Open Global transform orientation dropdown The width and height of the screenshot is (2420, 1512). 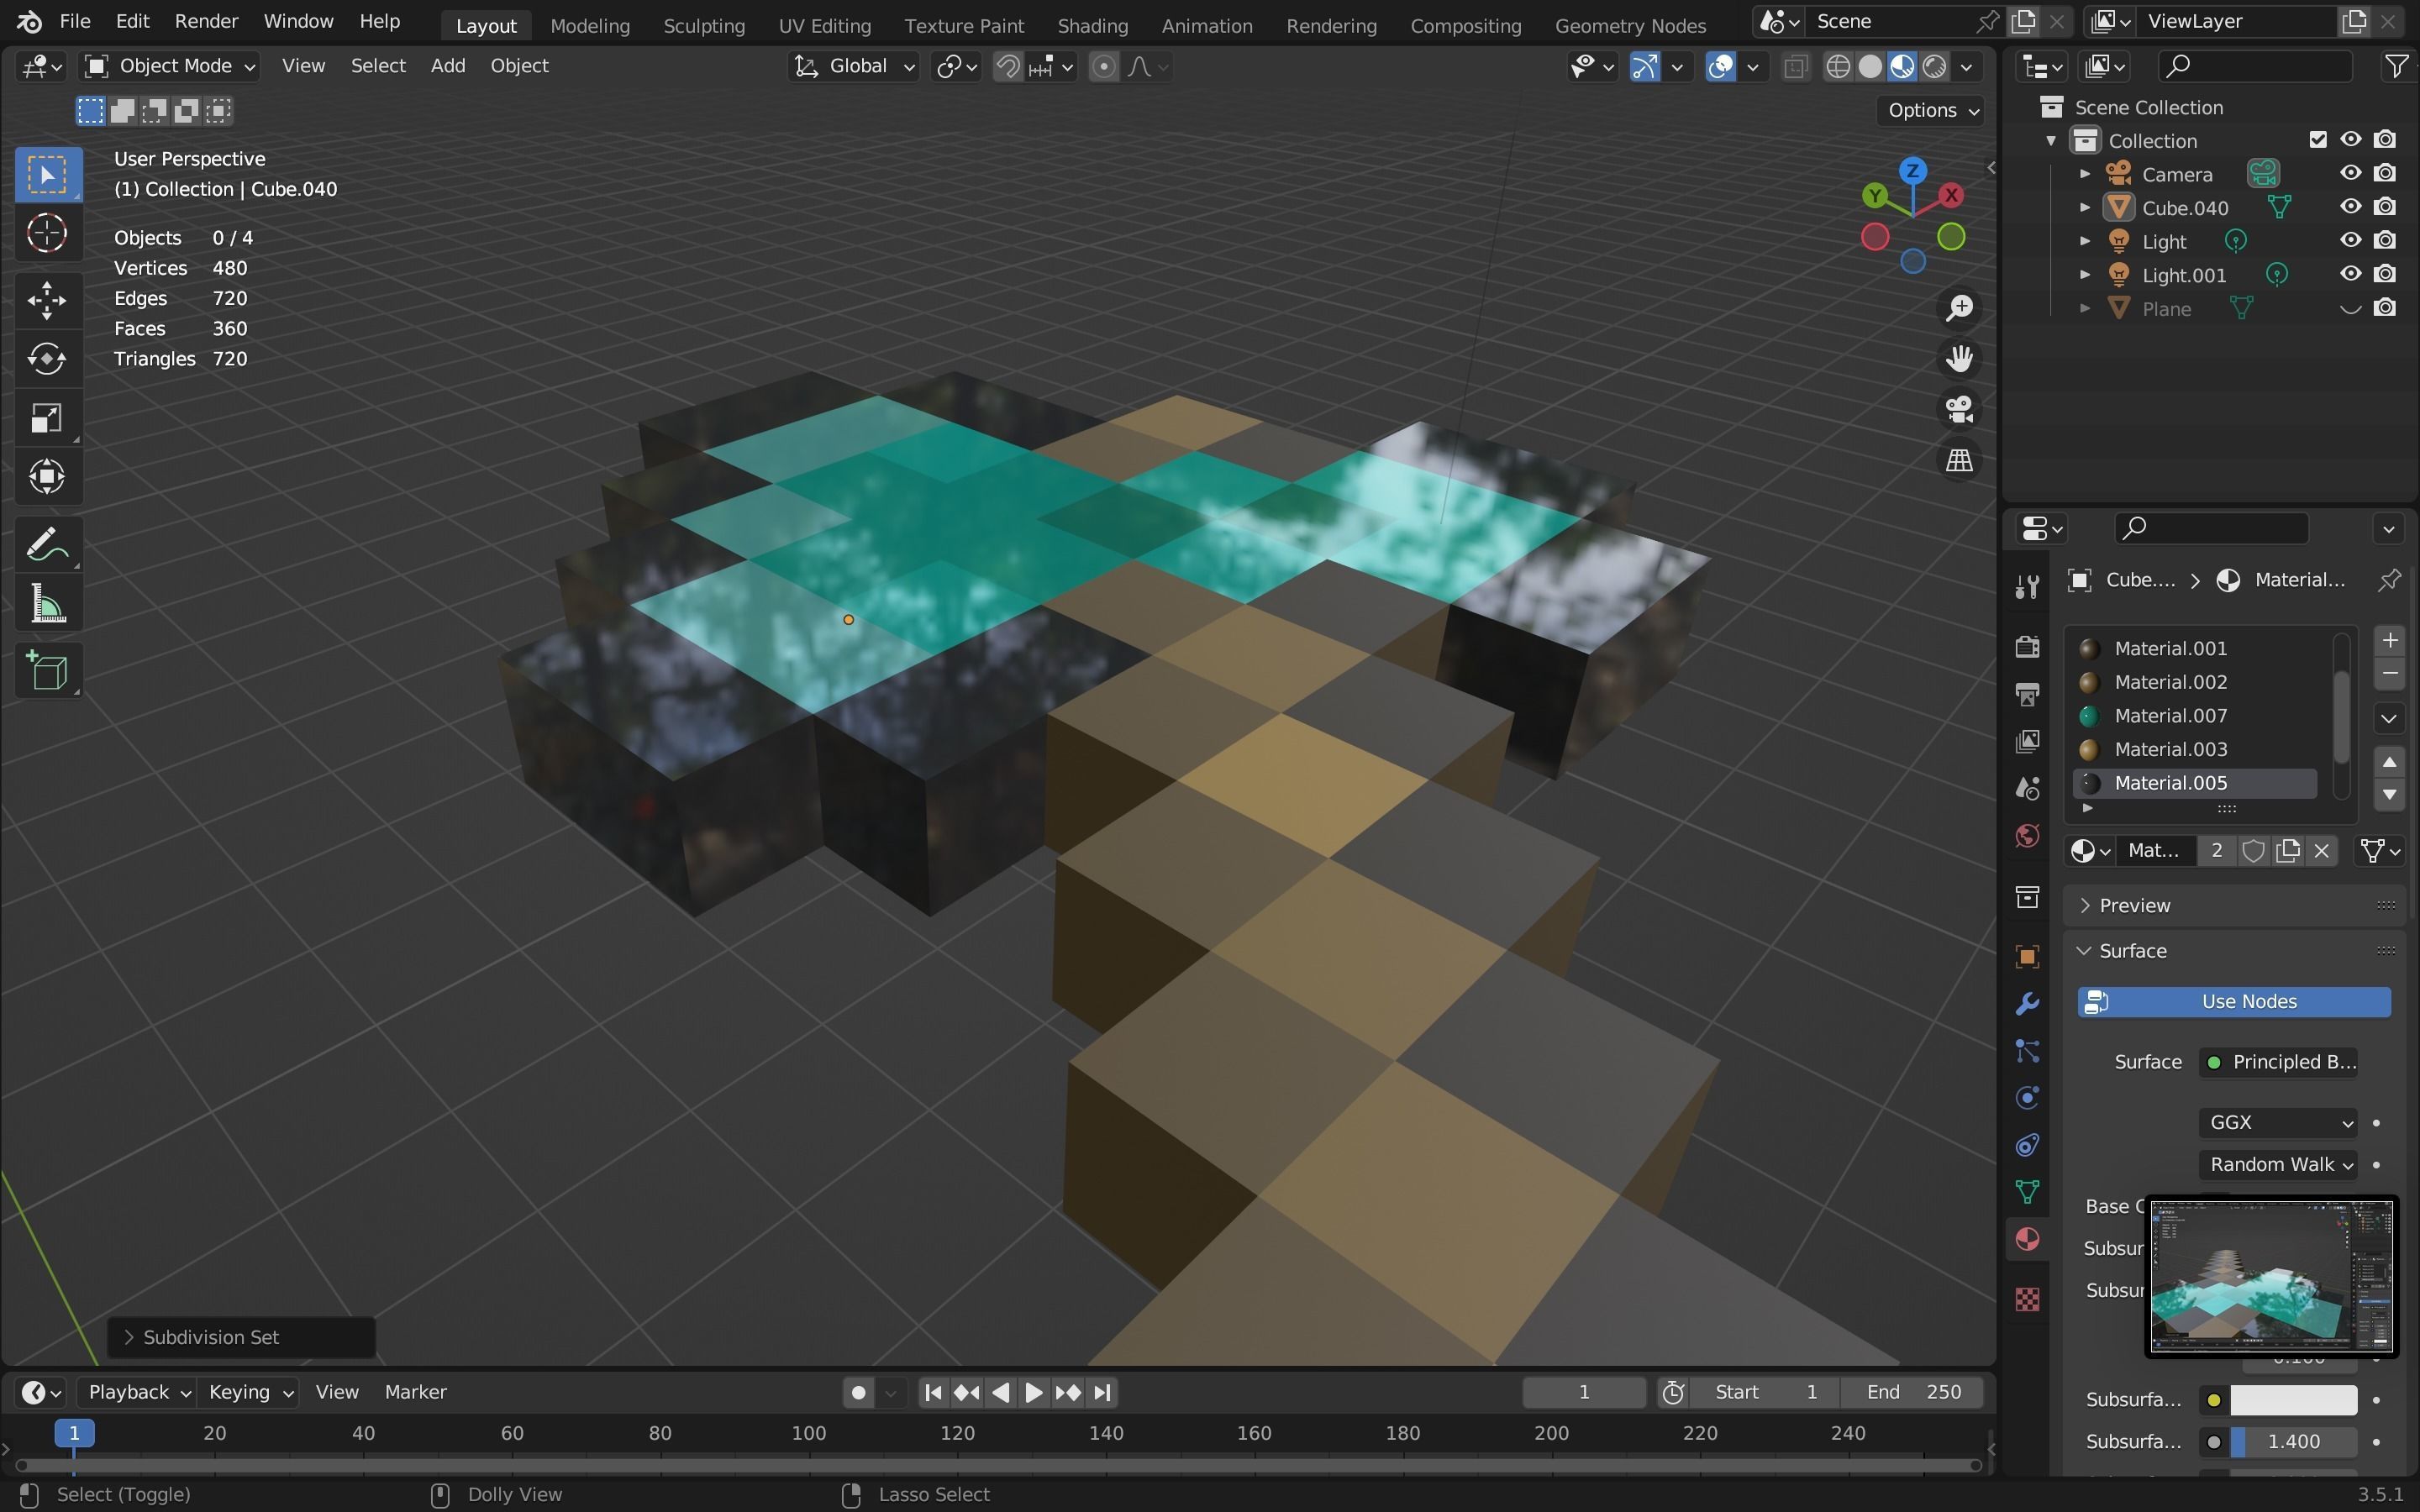(x=853, y=66)
